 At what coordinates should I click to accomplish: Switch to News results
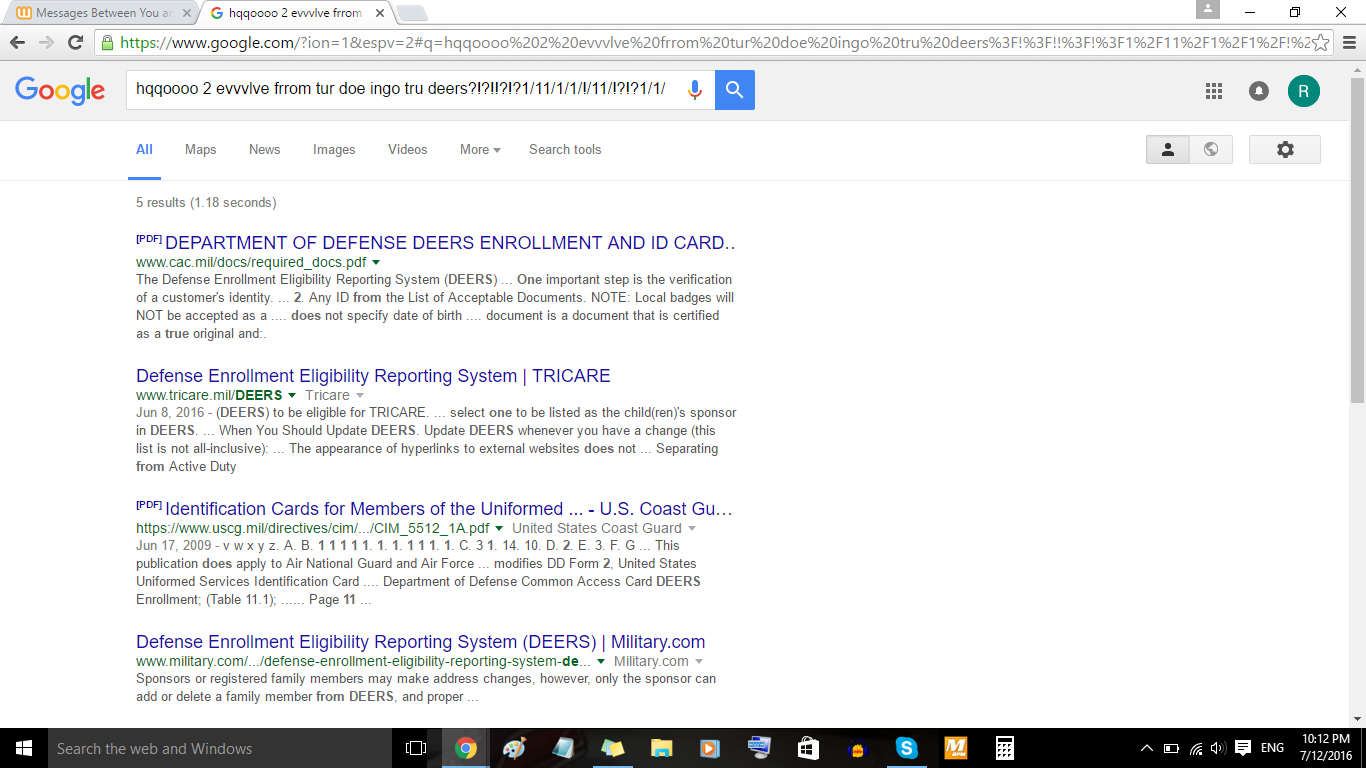264,149
